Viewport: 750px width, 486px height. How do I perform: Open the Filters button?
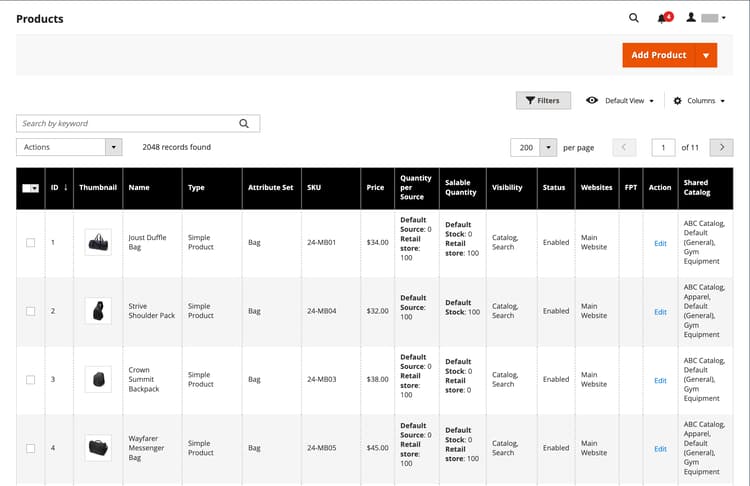543,100
